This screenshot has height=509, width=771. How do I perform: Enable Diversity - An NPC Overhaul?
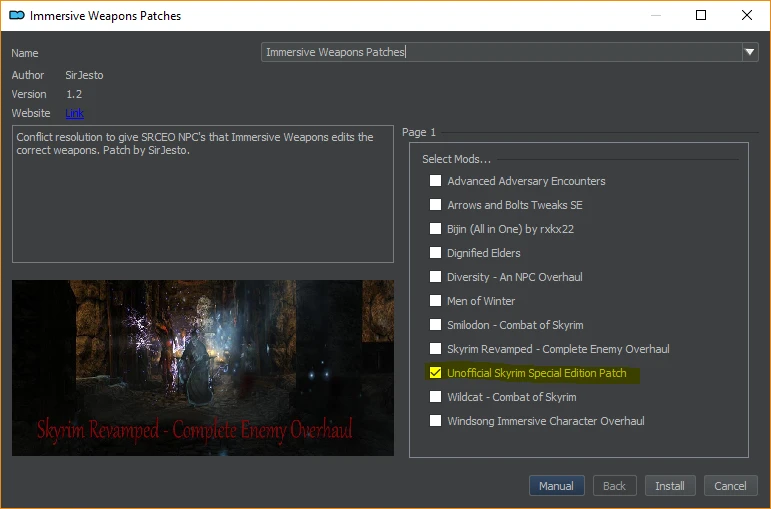pos(435,277)
